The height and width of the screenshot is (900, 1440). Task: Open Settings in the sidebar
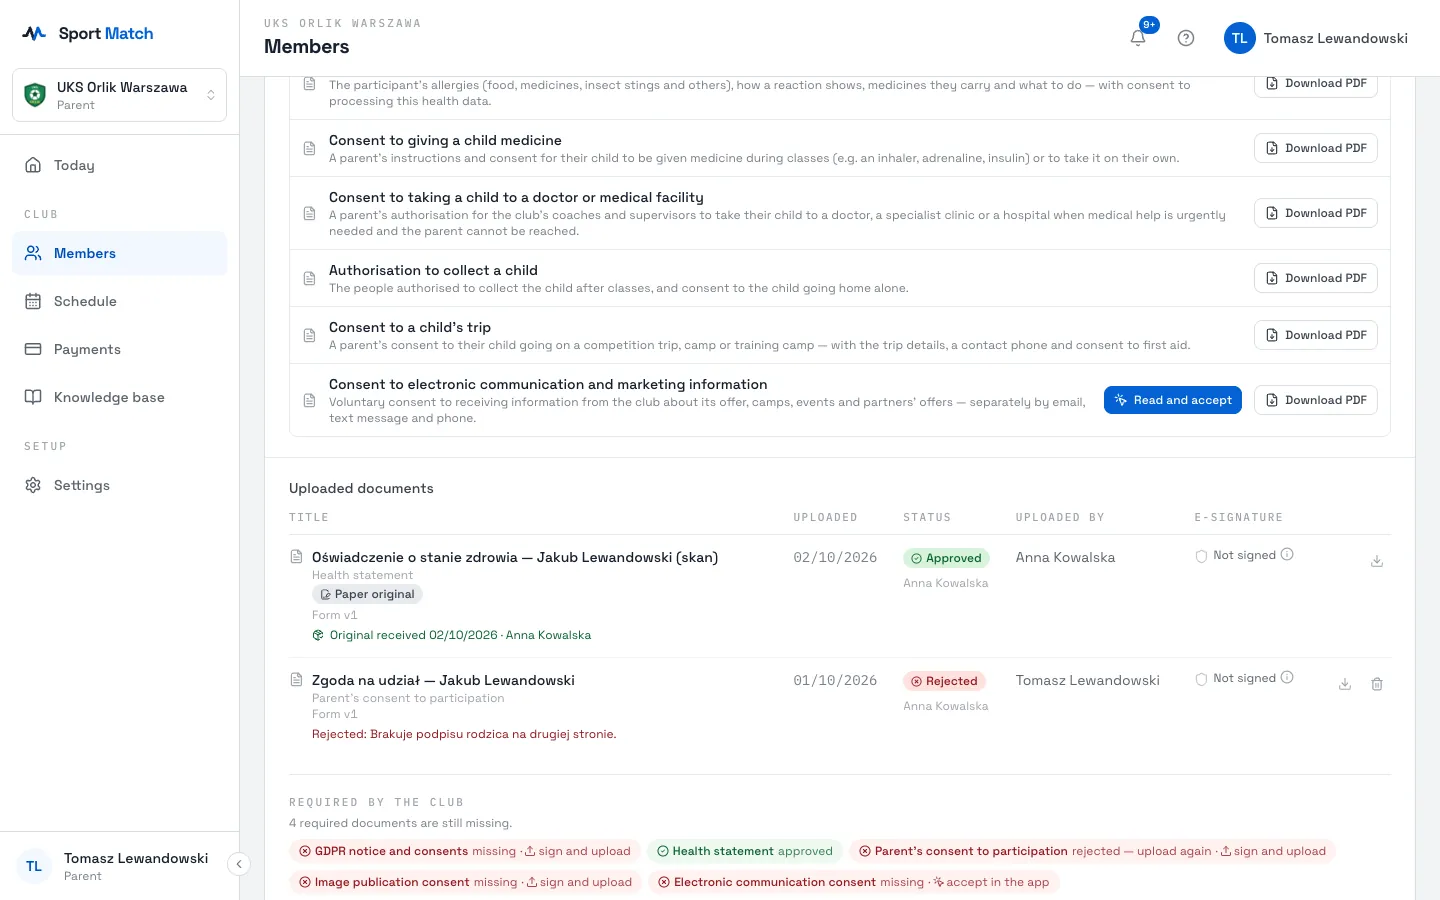pos(120,485)
